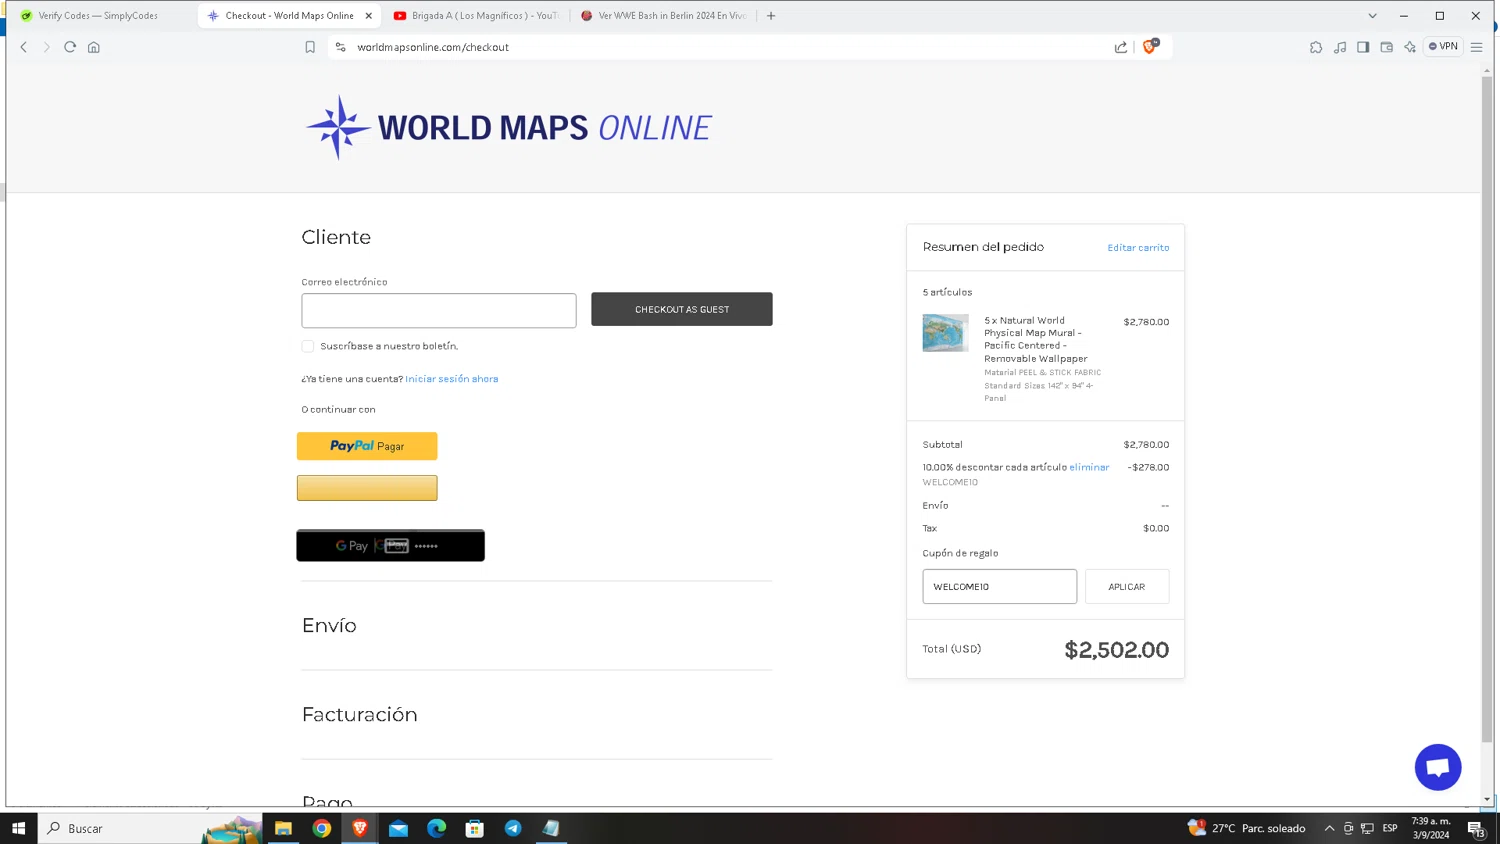1500x844 pixels.
Task: Open Microsoft Store from taskbar
Action: click(475, 828)
